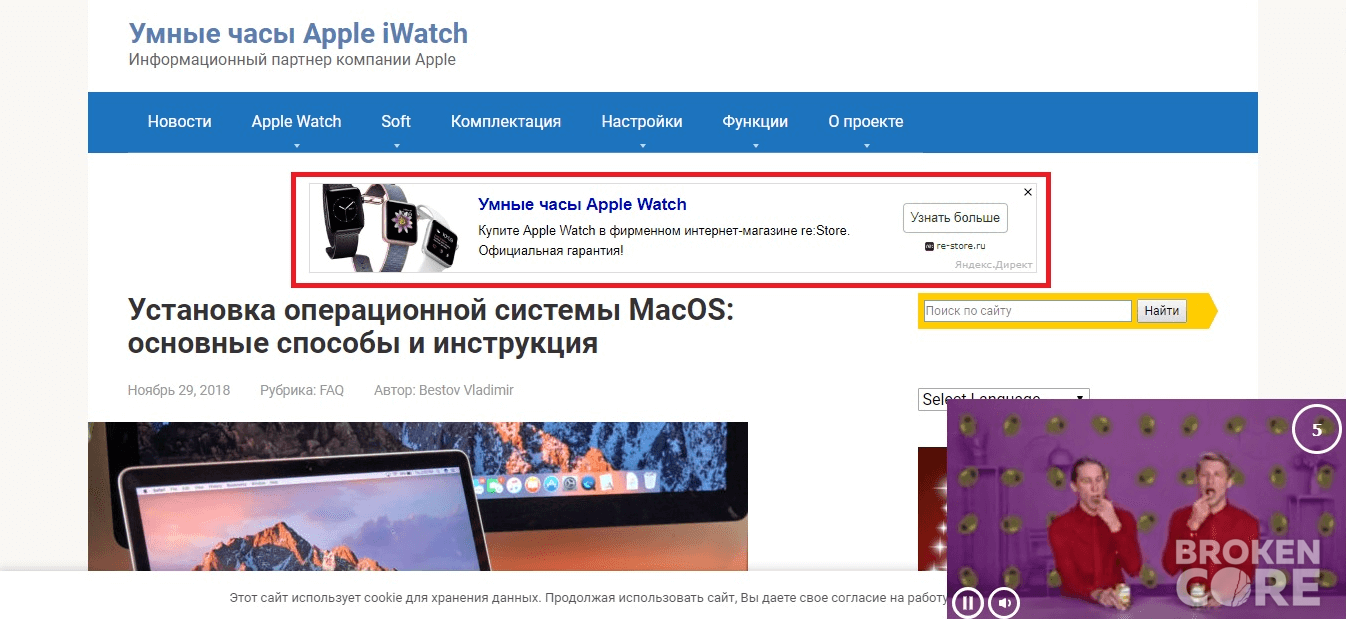Click the Apple Watch product image in the ad

pos(389,227)
